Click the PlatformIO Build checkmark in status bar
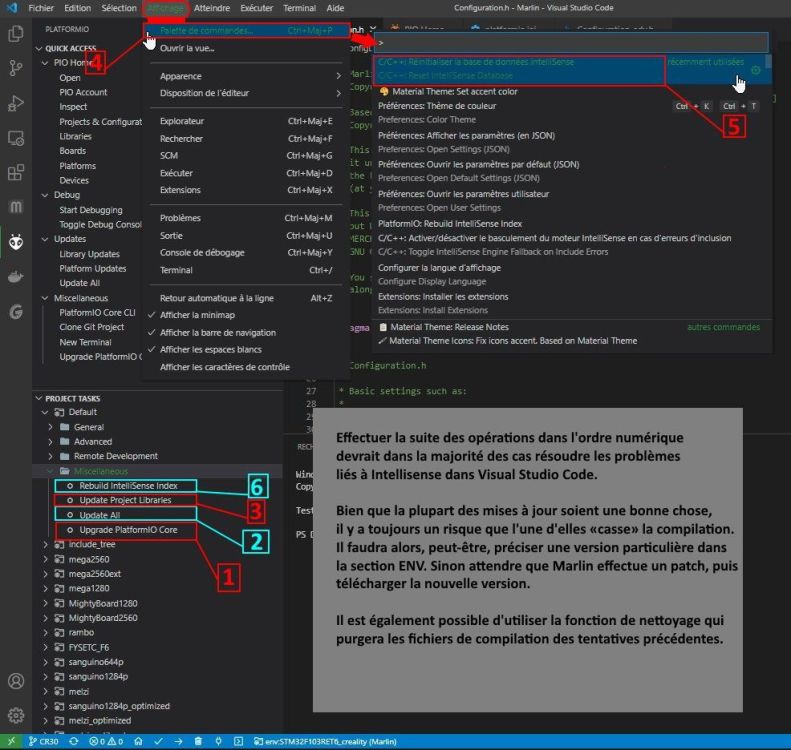Viewport: 791px width, 750px height. click(x=158, y=741)
